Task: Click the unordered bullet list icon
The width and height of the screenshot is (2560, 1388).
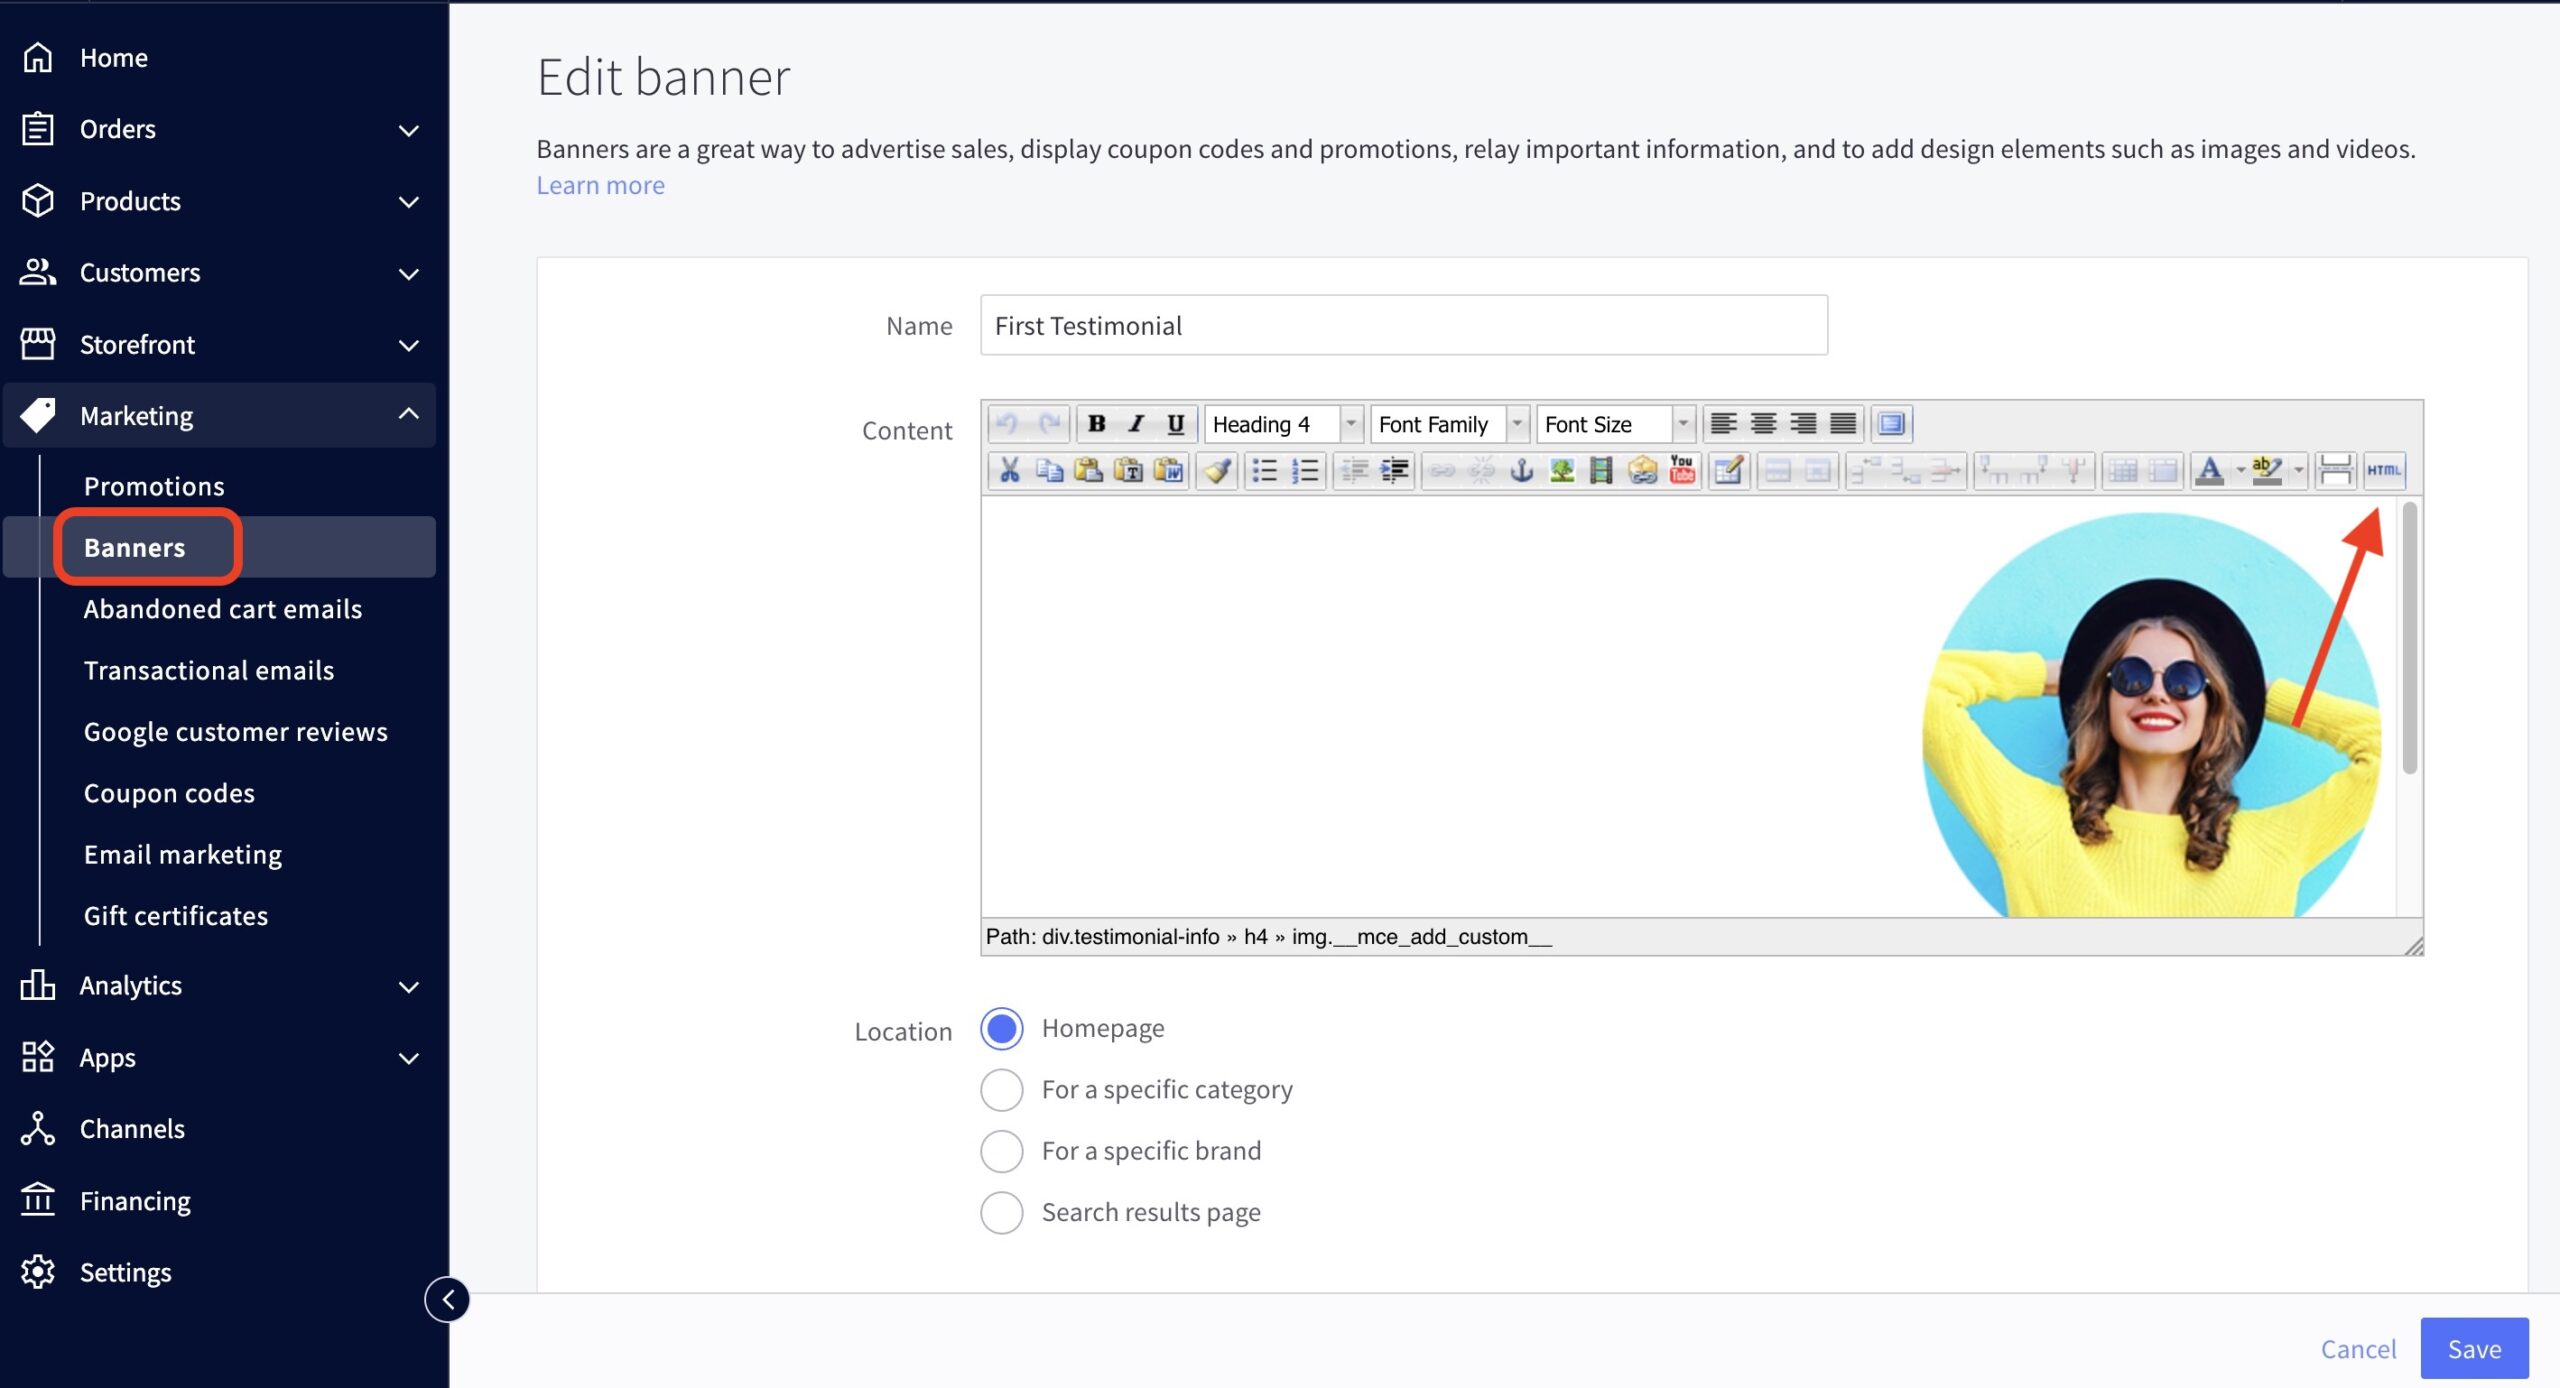Action: click(1265, 470)
